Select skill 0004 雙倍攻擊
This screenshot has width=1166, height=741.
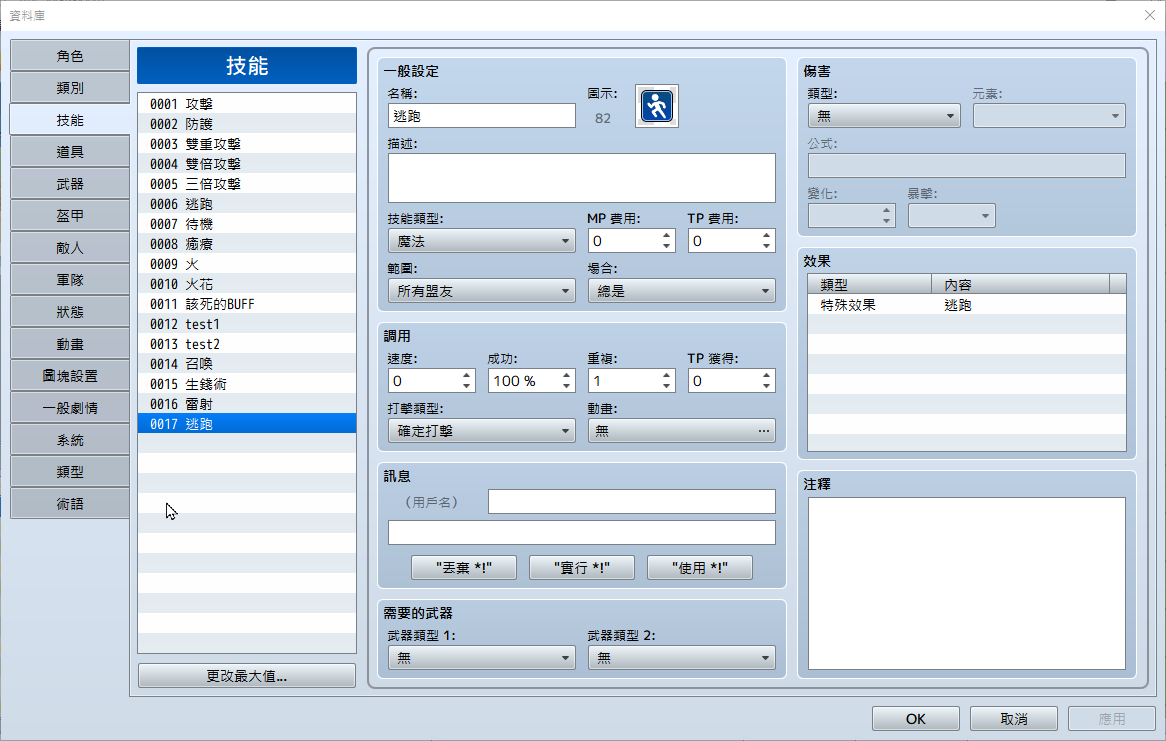pyautogui.click(x=247, y=164)
